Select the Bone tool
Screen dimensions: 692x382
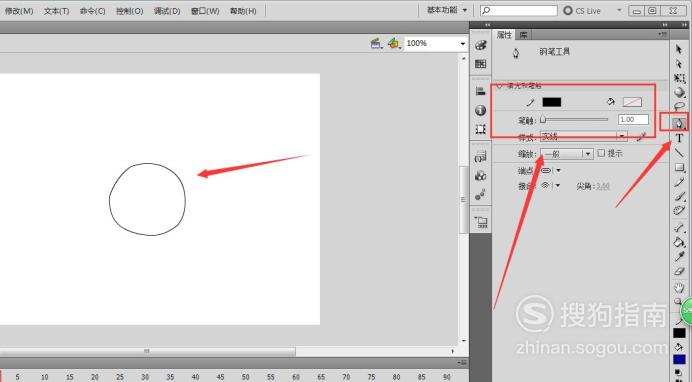679,228
